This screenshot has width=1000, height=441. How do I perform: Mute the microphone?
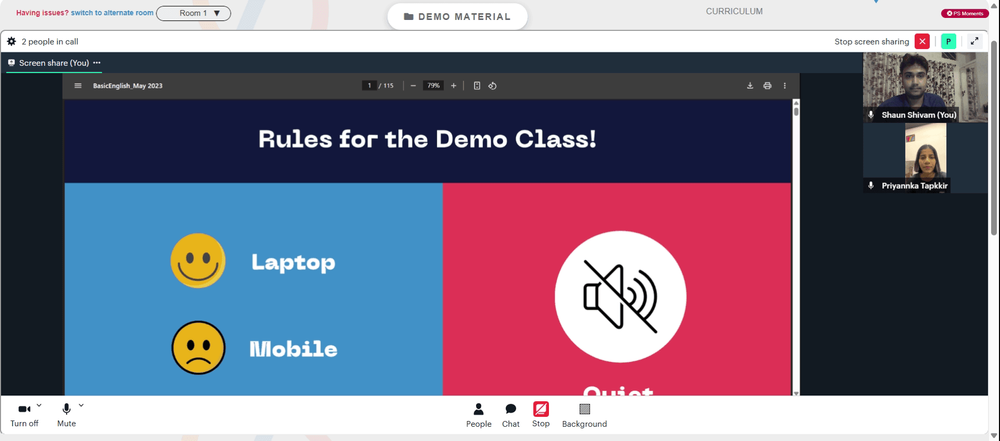66,415
